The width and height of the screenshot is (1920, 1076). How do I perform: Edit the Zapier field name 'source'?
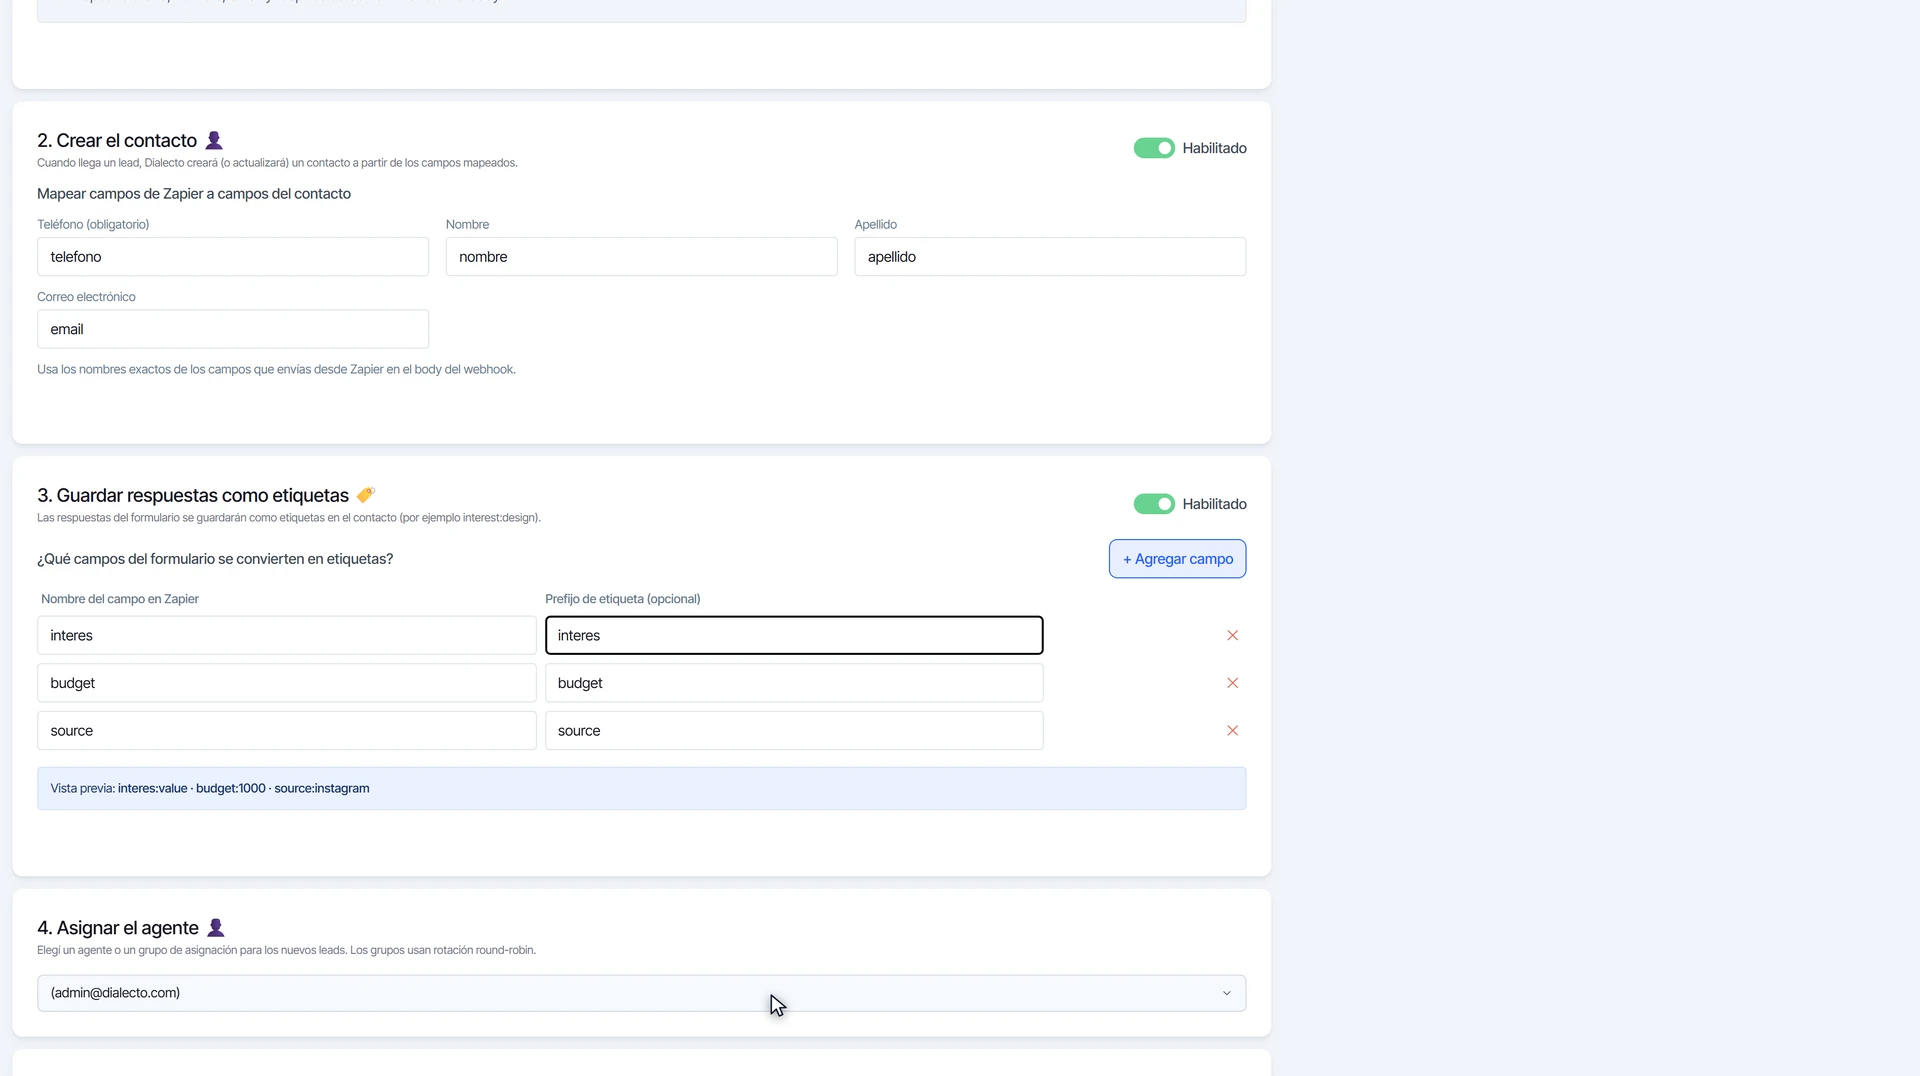(x=287, y=731)
